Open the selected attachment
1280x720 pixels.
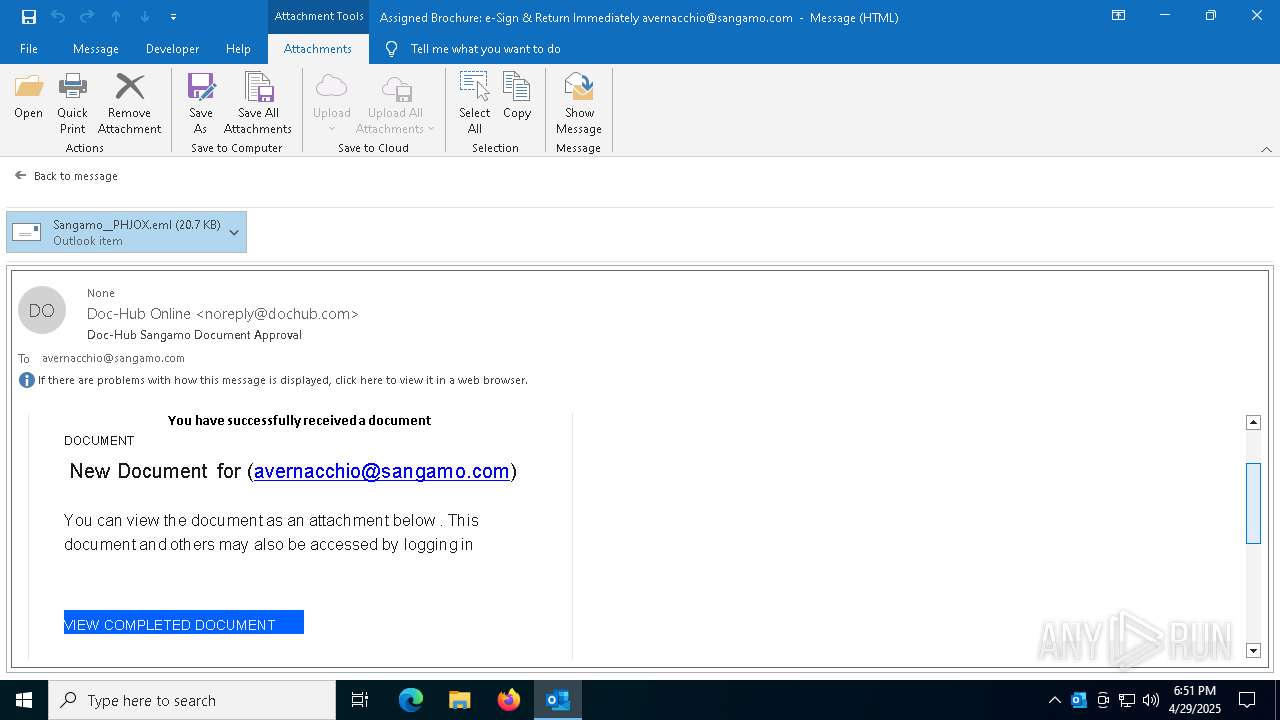28,97
